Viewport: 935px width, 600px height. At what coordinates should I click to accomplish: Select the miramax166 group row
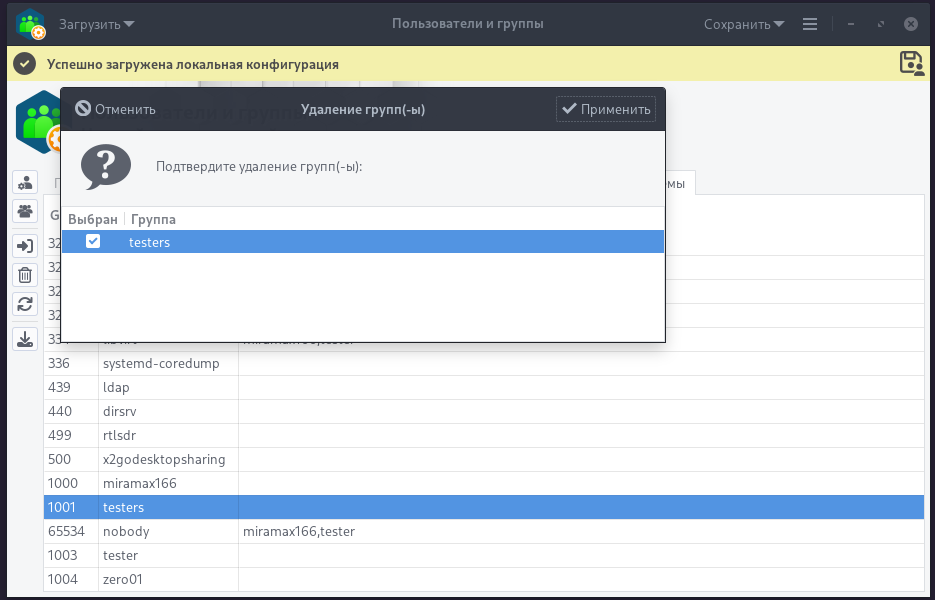(139, 483)
